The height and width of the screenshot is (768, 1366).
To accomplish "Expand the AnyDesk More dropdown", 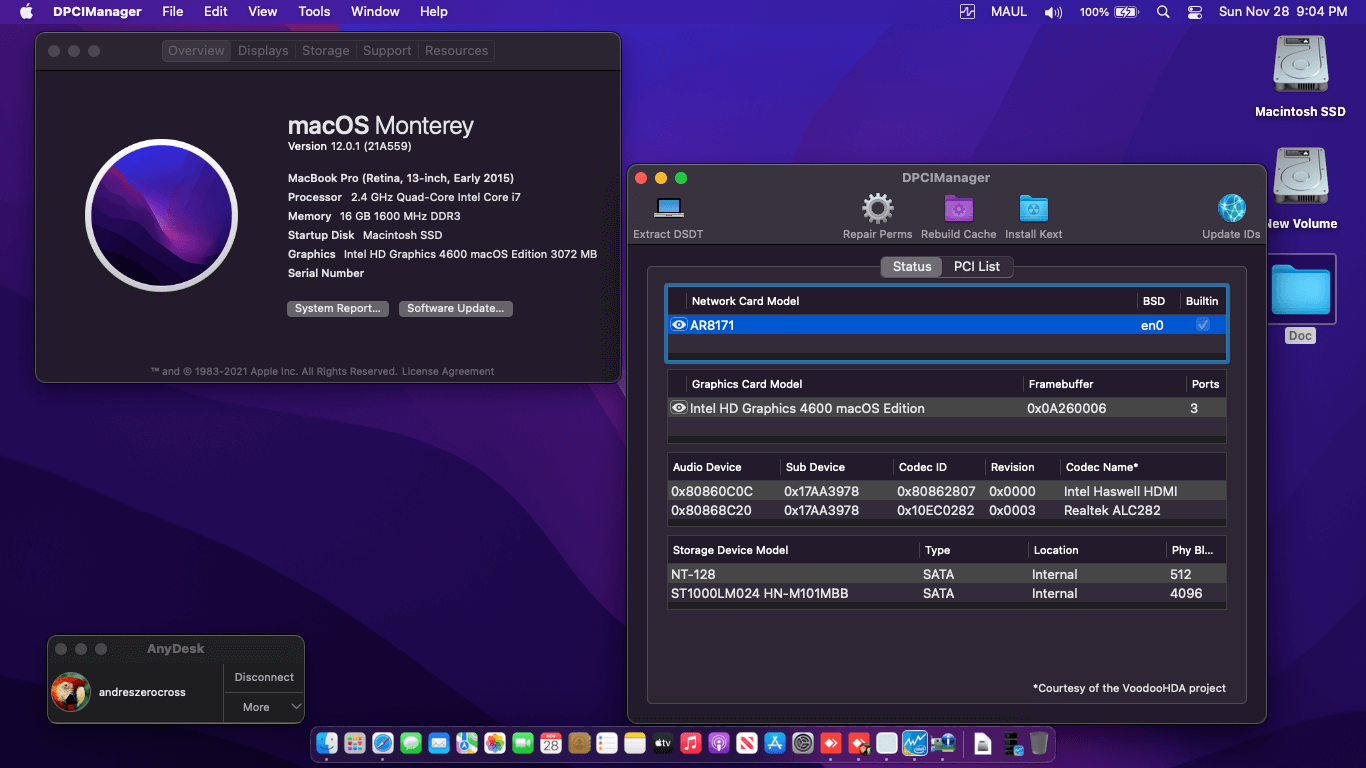I will (x=265, y=707).
